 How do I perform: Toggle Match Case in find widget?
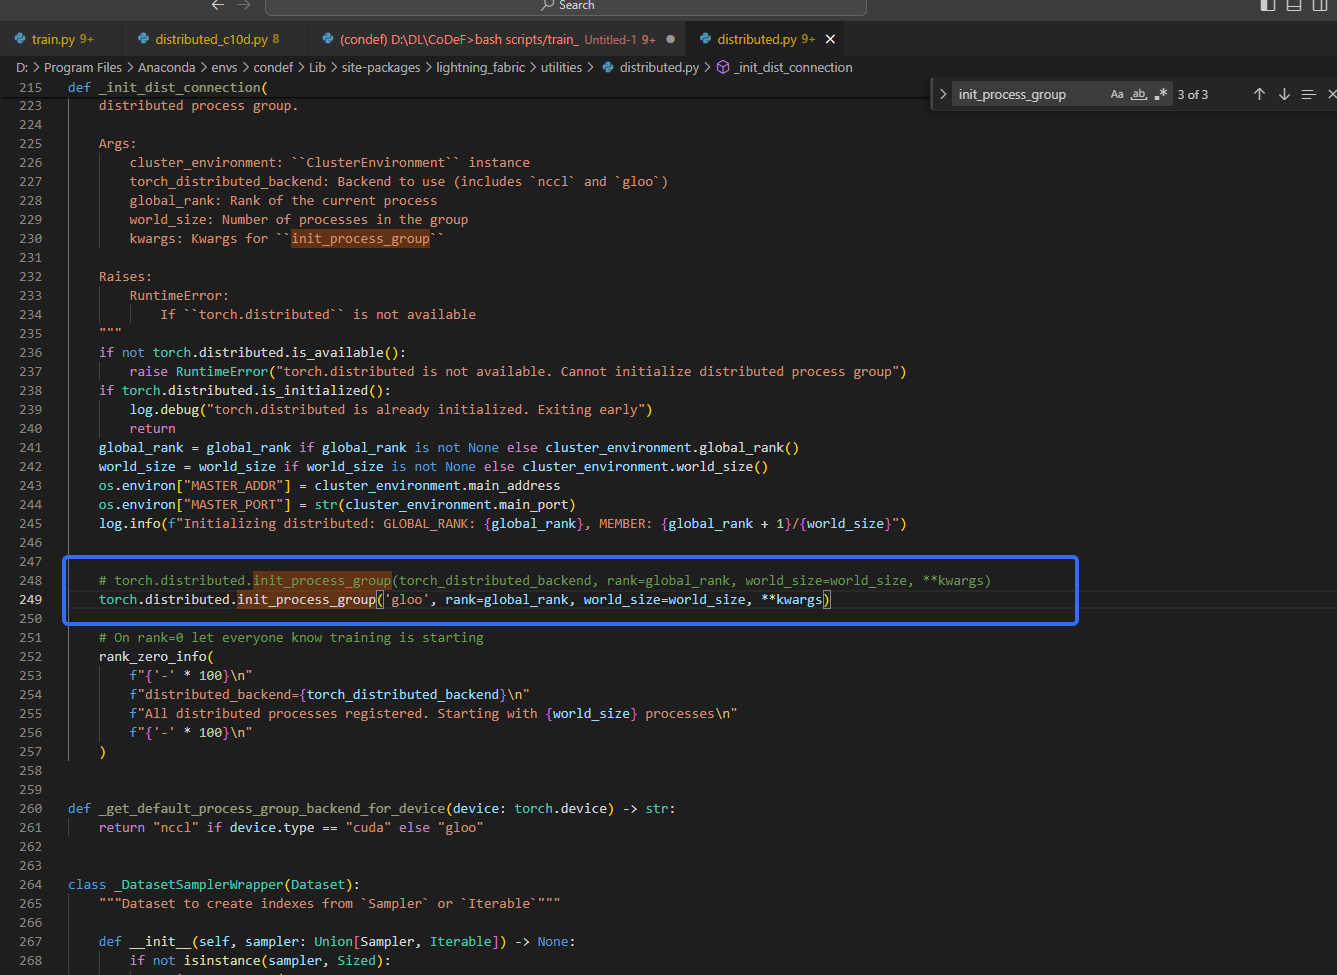click(x=1117, y=94)
